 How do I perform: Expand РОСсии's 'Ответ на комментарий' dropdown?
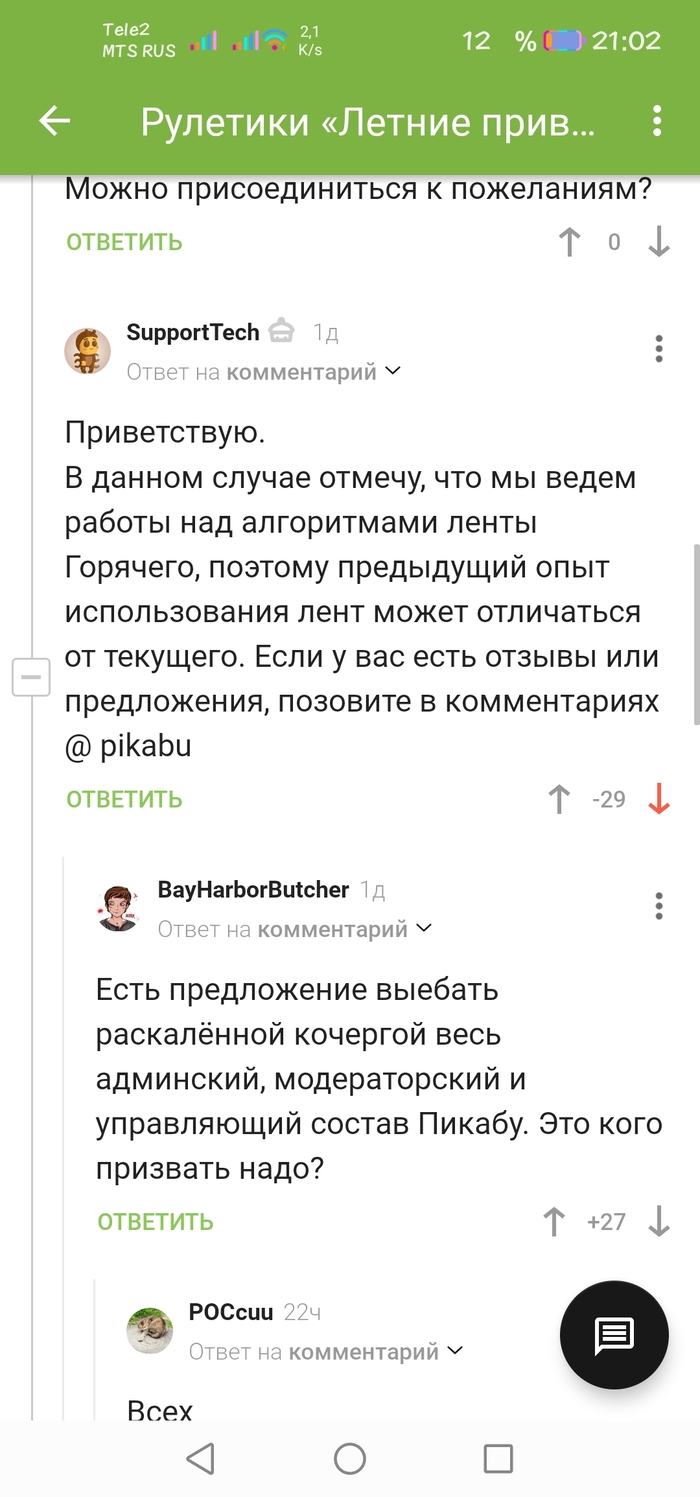point(455,1352)
